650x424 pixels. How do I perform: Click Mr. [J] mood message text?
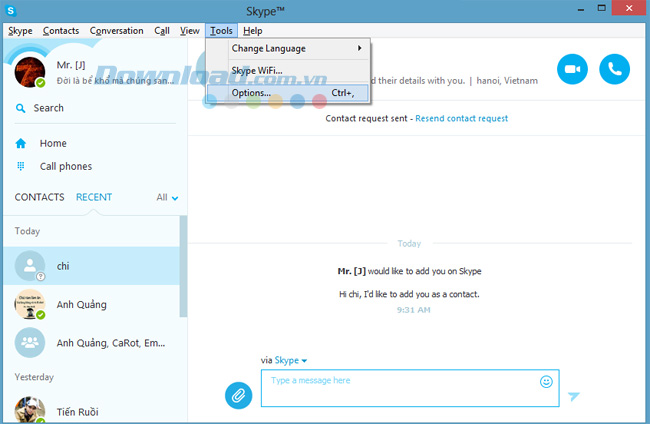click(x=115, y=81)
